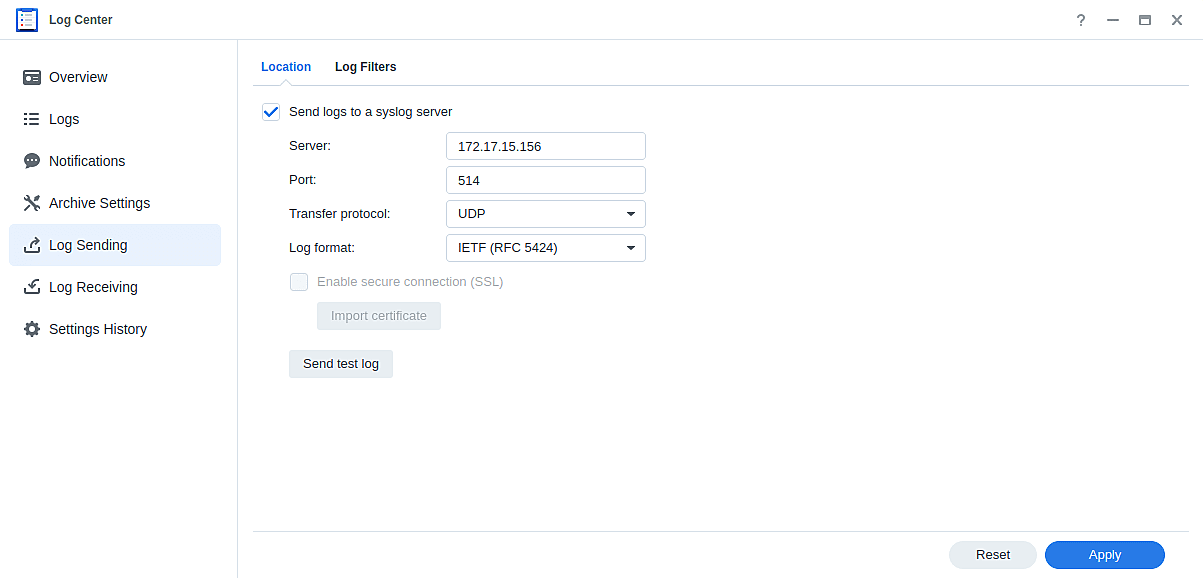Click the Log Receiving download icon
This screenshot has width=1203, height=578.
click(31, 287)
